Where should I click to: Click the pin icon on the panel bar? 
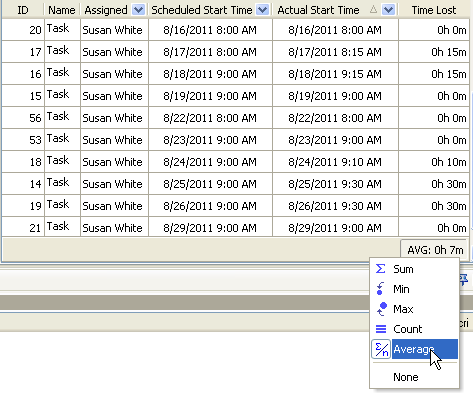pyautogui.click(x=463, y=279)
